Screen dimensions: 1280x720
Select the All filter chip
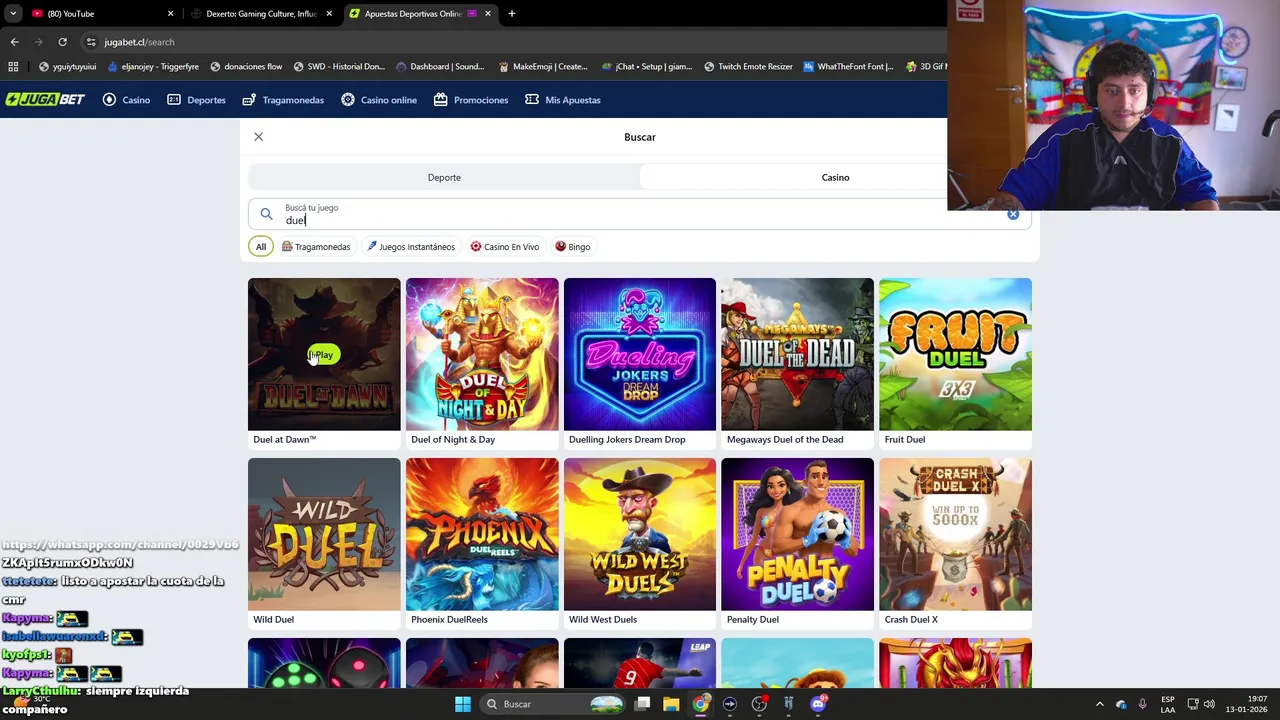click(260, 247)
